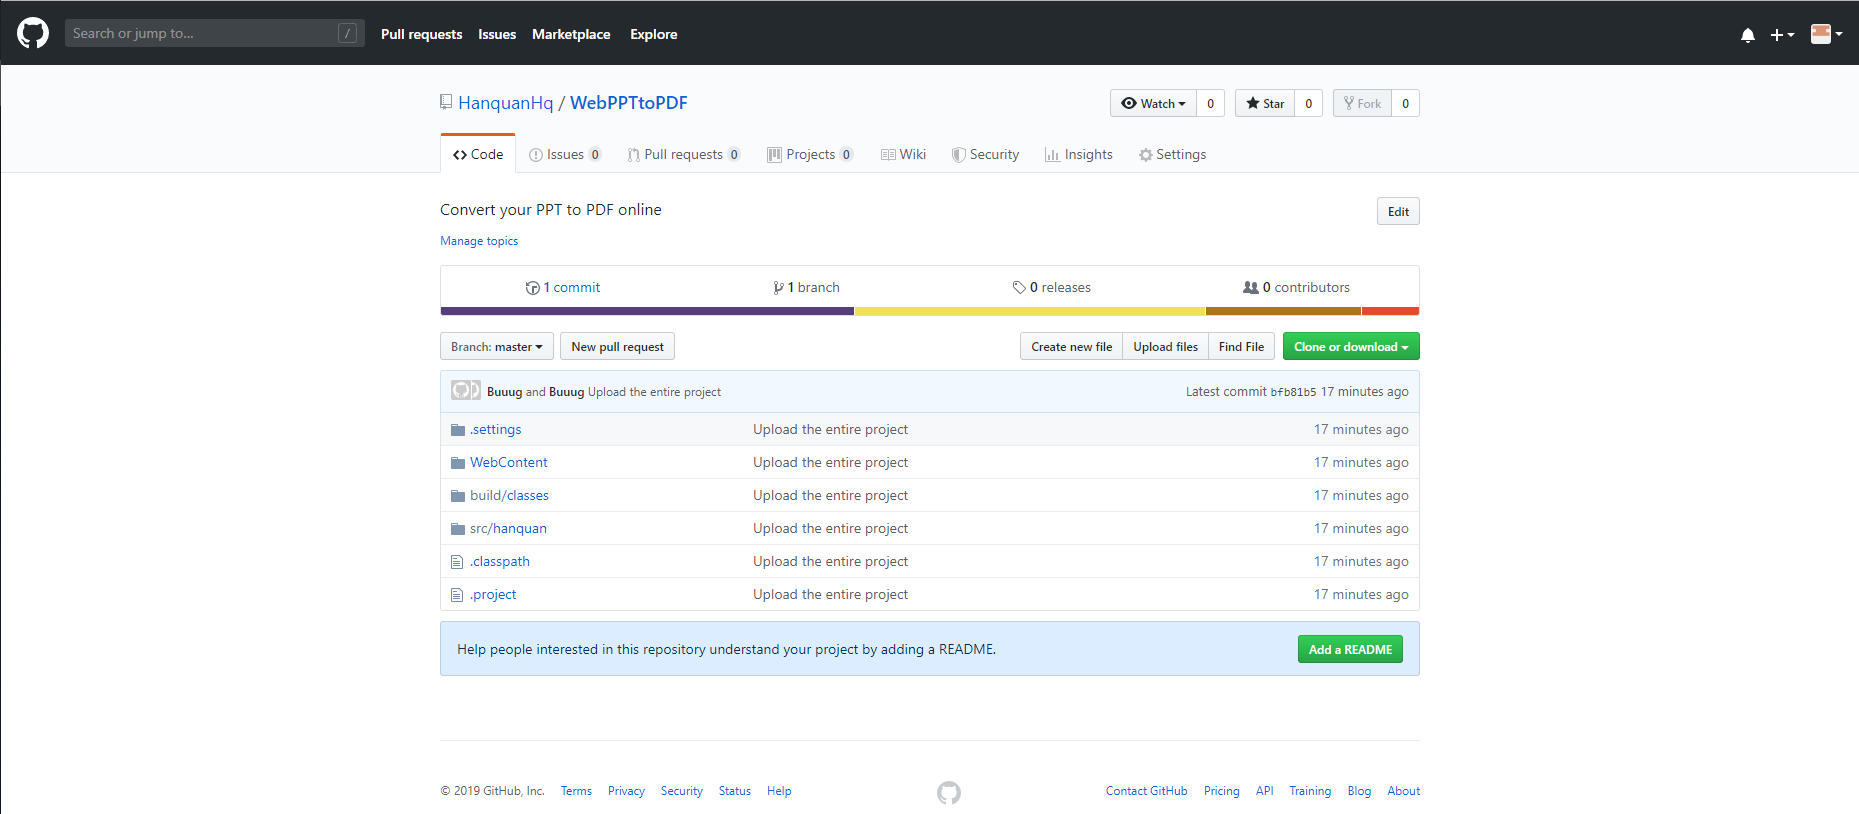Open the notifications bell icon
Viewport: 1859px width, 814px height.
coord(1747,35)
